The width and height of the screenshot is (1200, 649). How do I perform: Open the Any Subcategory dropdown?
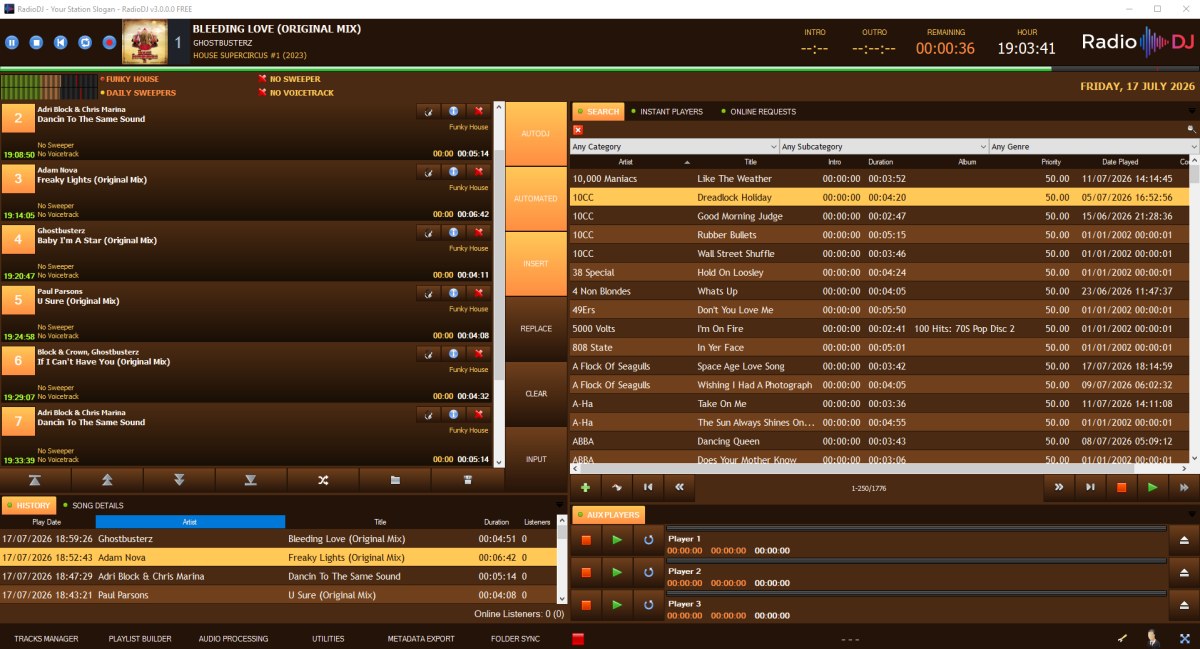(x=884, y=147)
